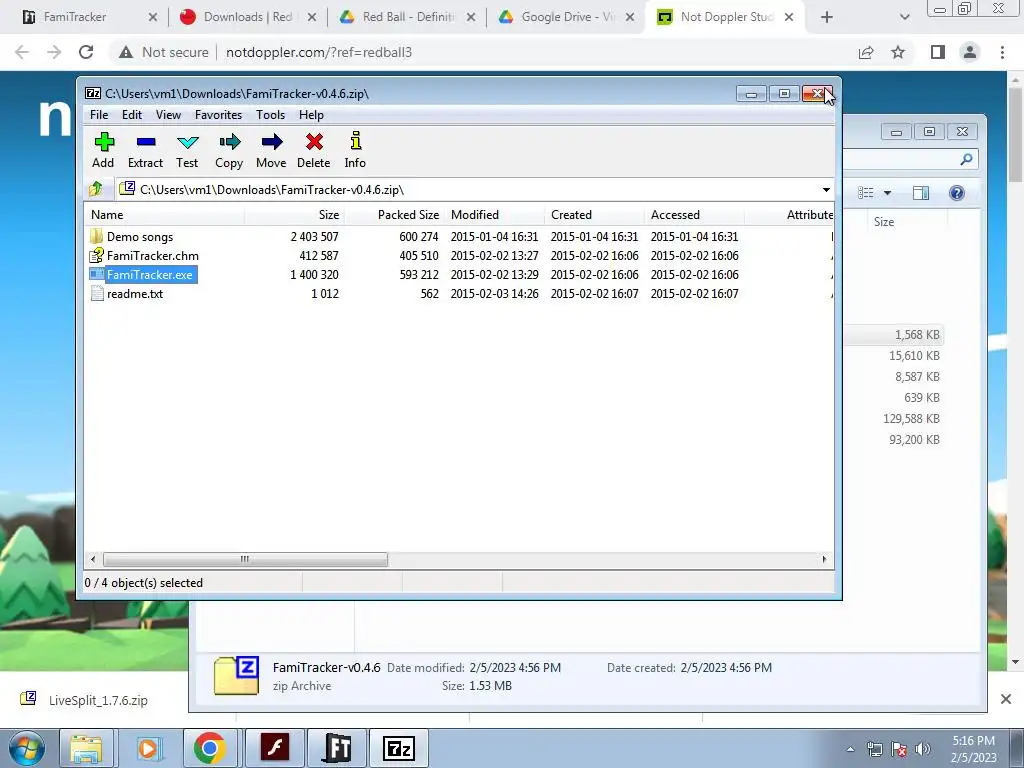This screenshot has width=1024, height=768.
Task: Reload the notdoppler.com page
Action: [86, 52]
